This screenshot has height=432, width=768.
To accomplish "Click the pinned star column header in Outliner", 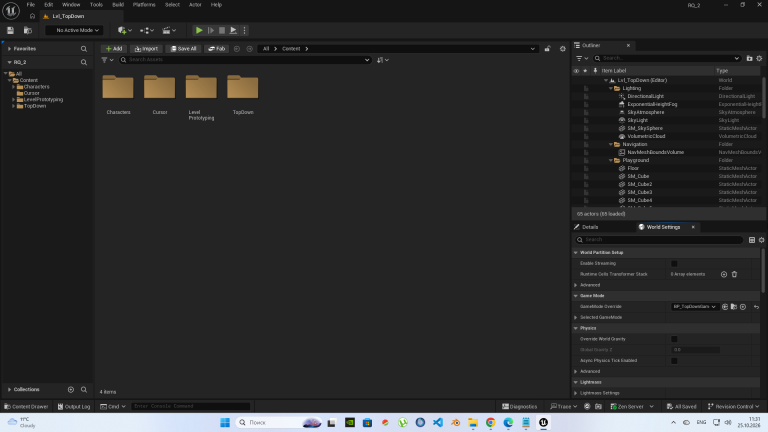I will [x=585, y=71].
